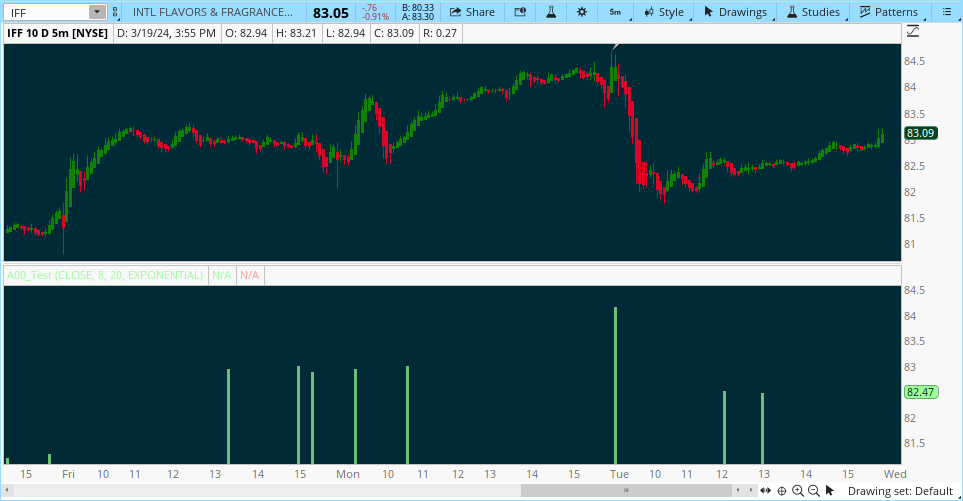Screen dimensions: 963x501
Task: Click the INTL FLAVORS & FRAGRANCE company name
Action: coord(212,12)
